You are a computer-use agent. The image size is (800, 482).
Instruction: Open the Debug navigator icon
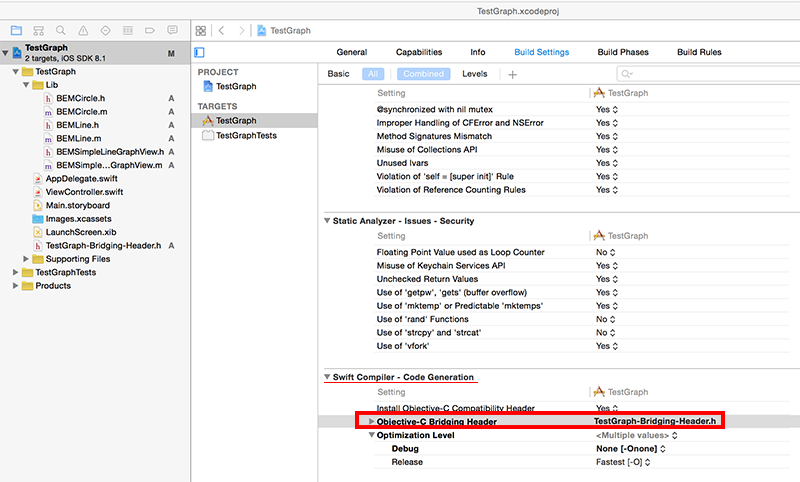pos(128,31)
